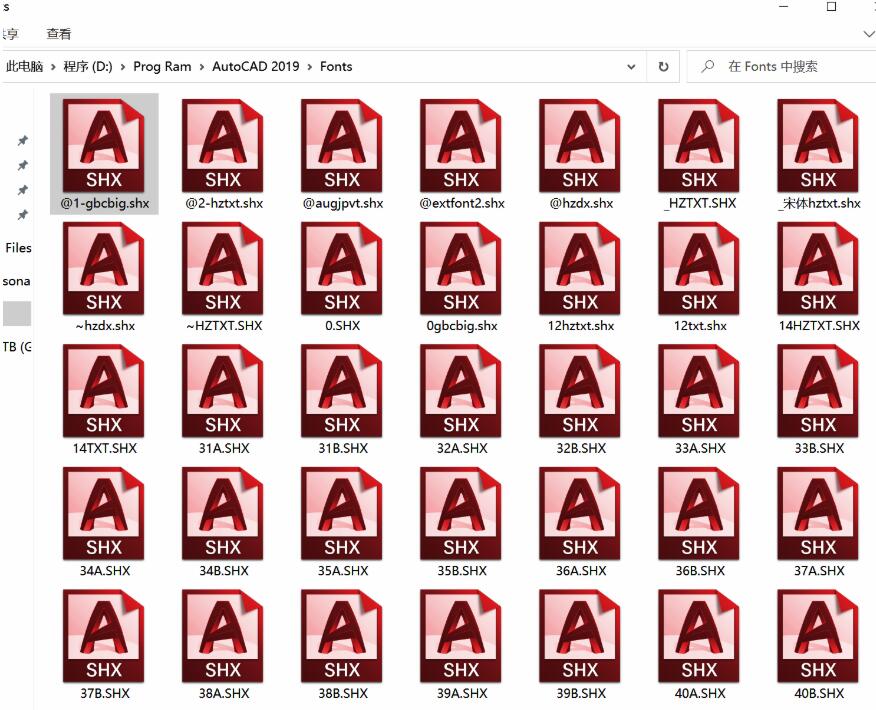Select the @extfont2.shx file icon
Image resolution: width=876 pixels, height=710 pixels.
point(460,146)
